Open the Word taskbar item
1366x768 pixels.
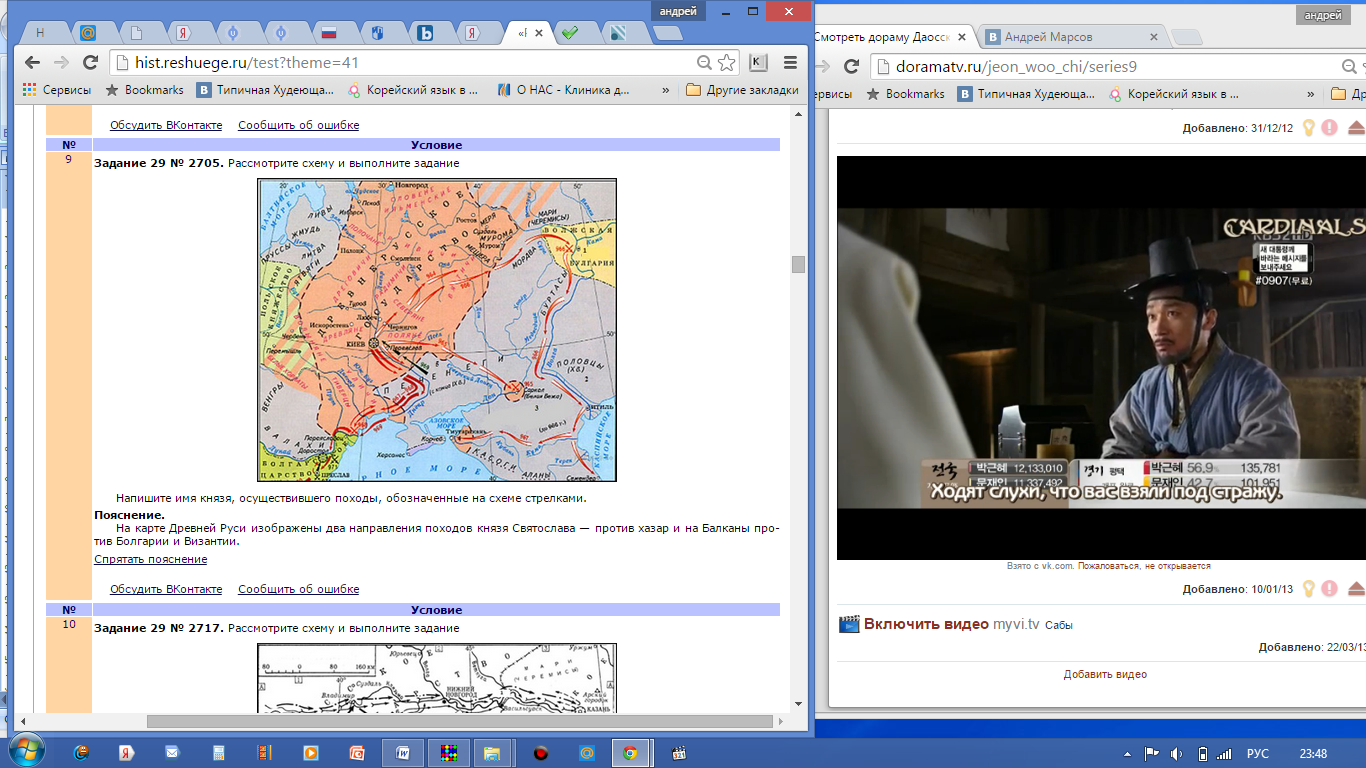[403, 752]
